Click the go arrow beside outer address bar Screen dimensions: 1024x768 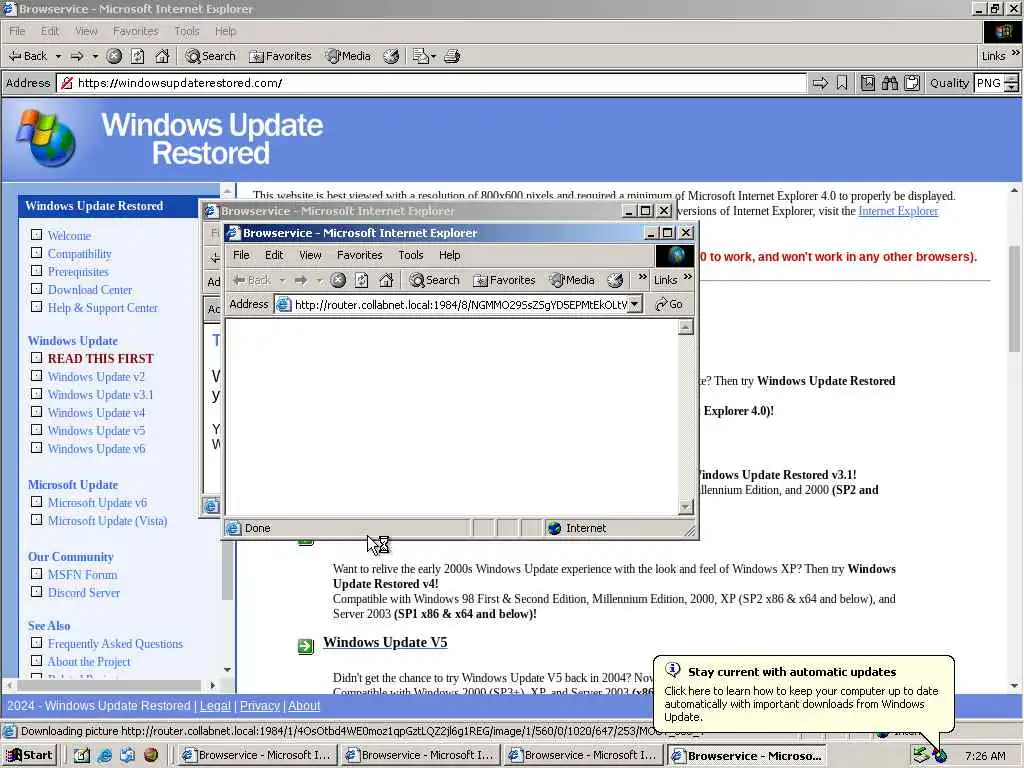(x=820, y=83)
